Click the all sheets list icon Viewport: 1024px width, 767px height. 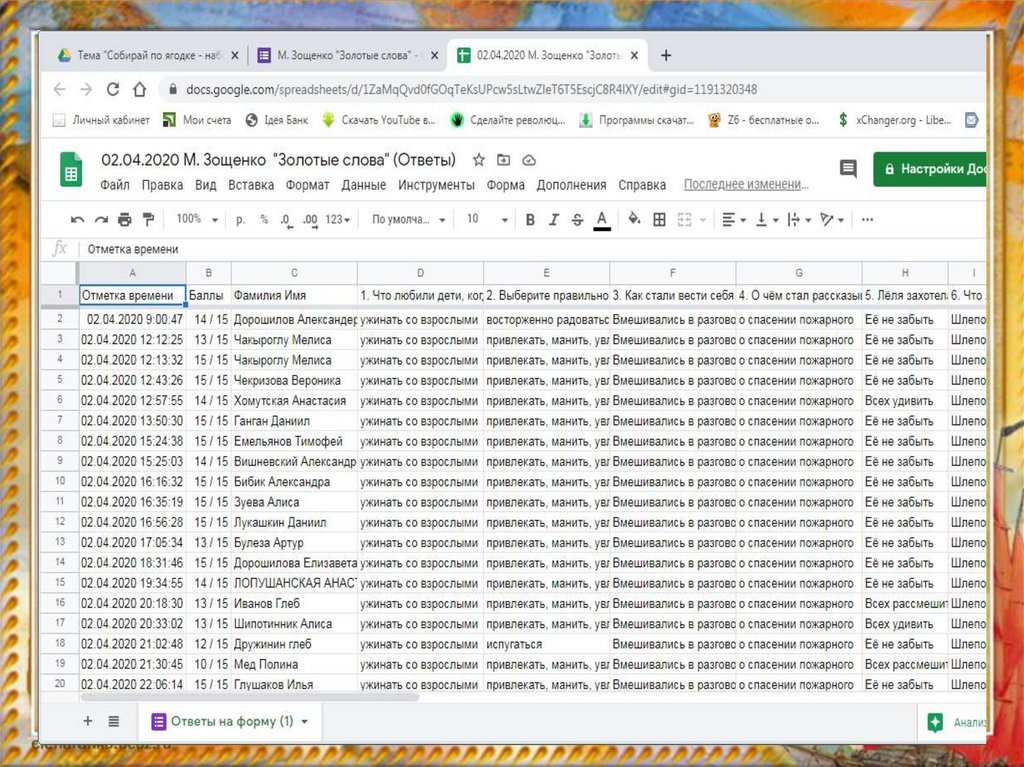(x=114, y=721)
